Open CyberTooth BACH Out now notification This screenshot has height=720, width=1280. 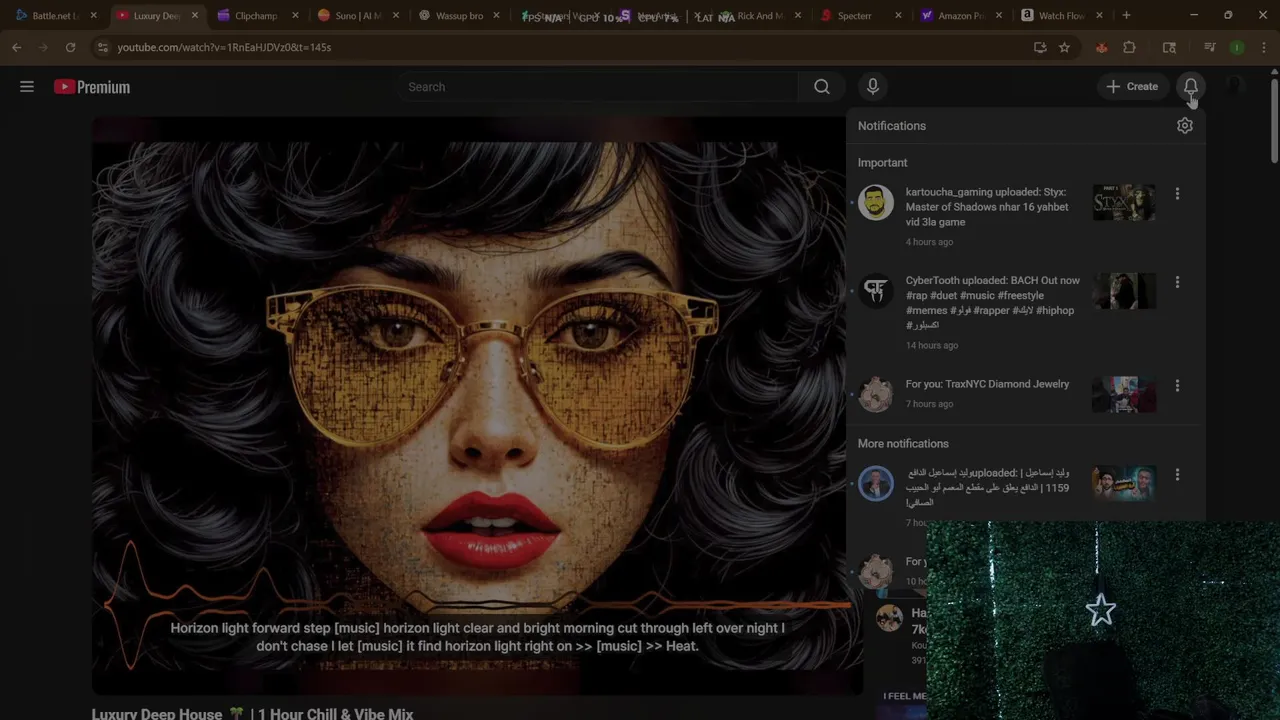tap(993, 303)
